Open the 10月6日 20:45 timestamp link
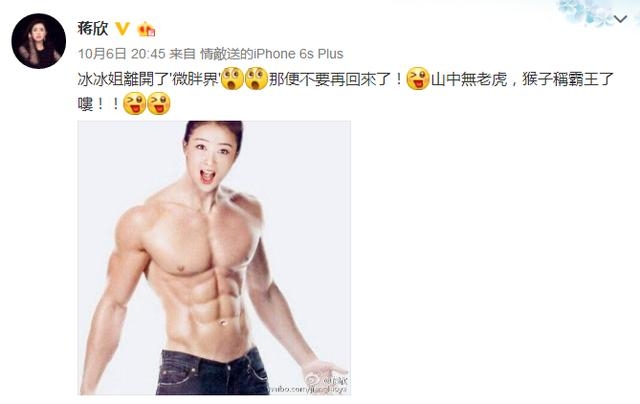Image resolution: width=640 pixels, height=404 pixels. [122, 53]
